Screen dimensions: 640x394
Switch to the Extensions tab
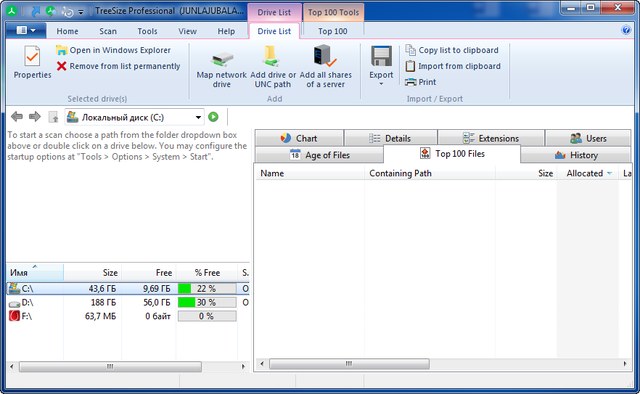tap(491, 138)
